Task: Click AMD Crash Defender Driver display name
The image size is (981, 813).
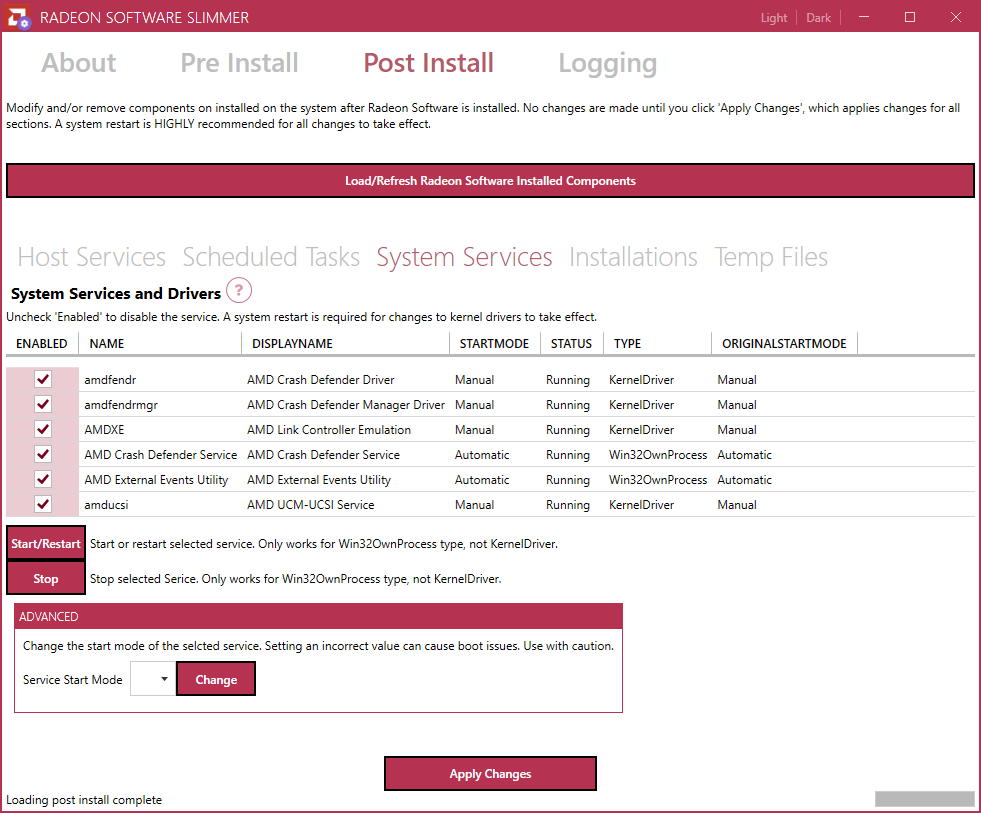Action: coord(320,380)
